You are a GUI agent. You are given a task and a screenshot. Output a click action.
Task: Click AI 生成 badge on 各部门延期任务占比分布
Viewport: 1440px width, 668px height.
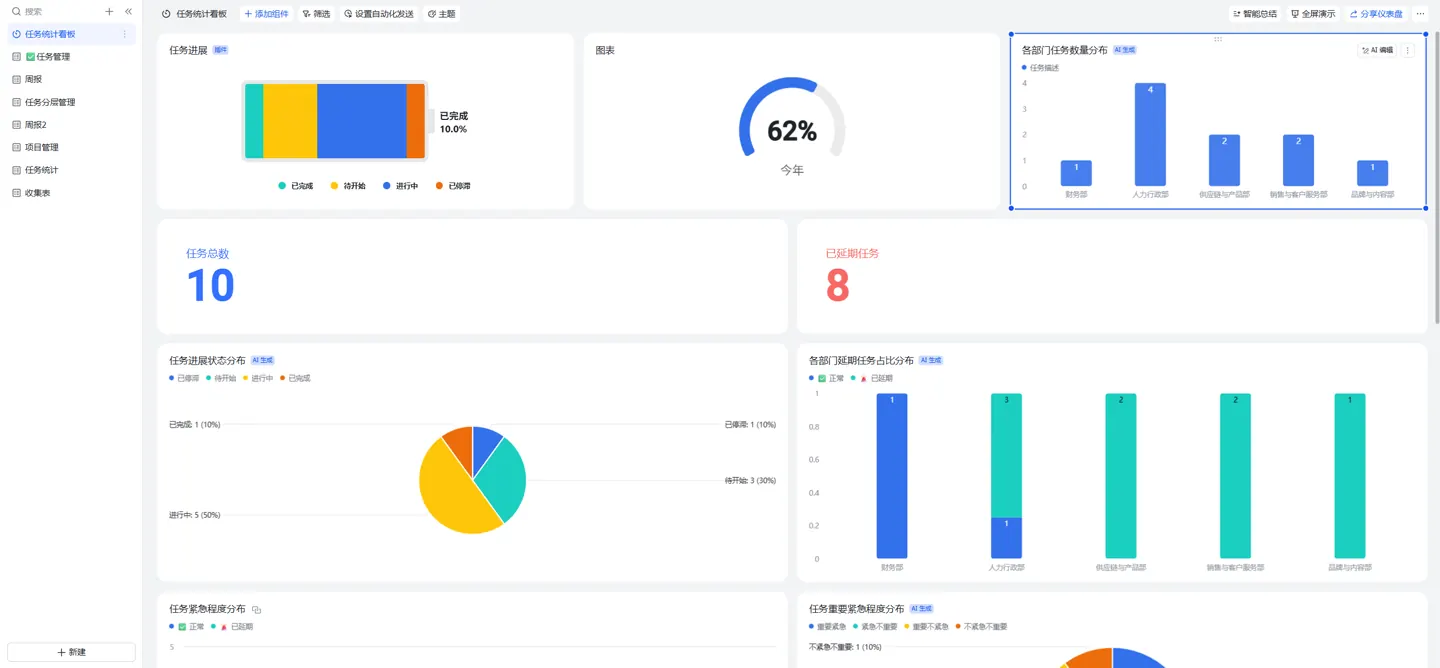tap(931, 360)
